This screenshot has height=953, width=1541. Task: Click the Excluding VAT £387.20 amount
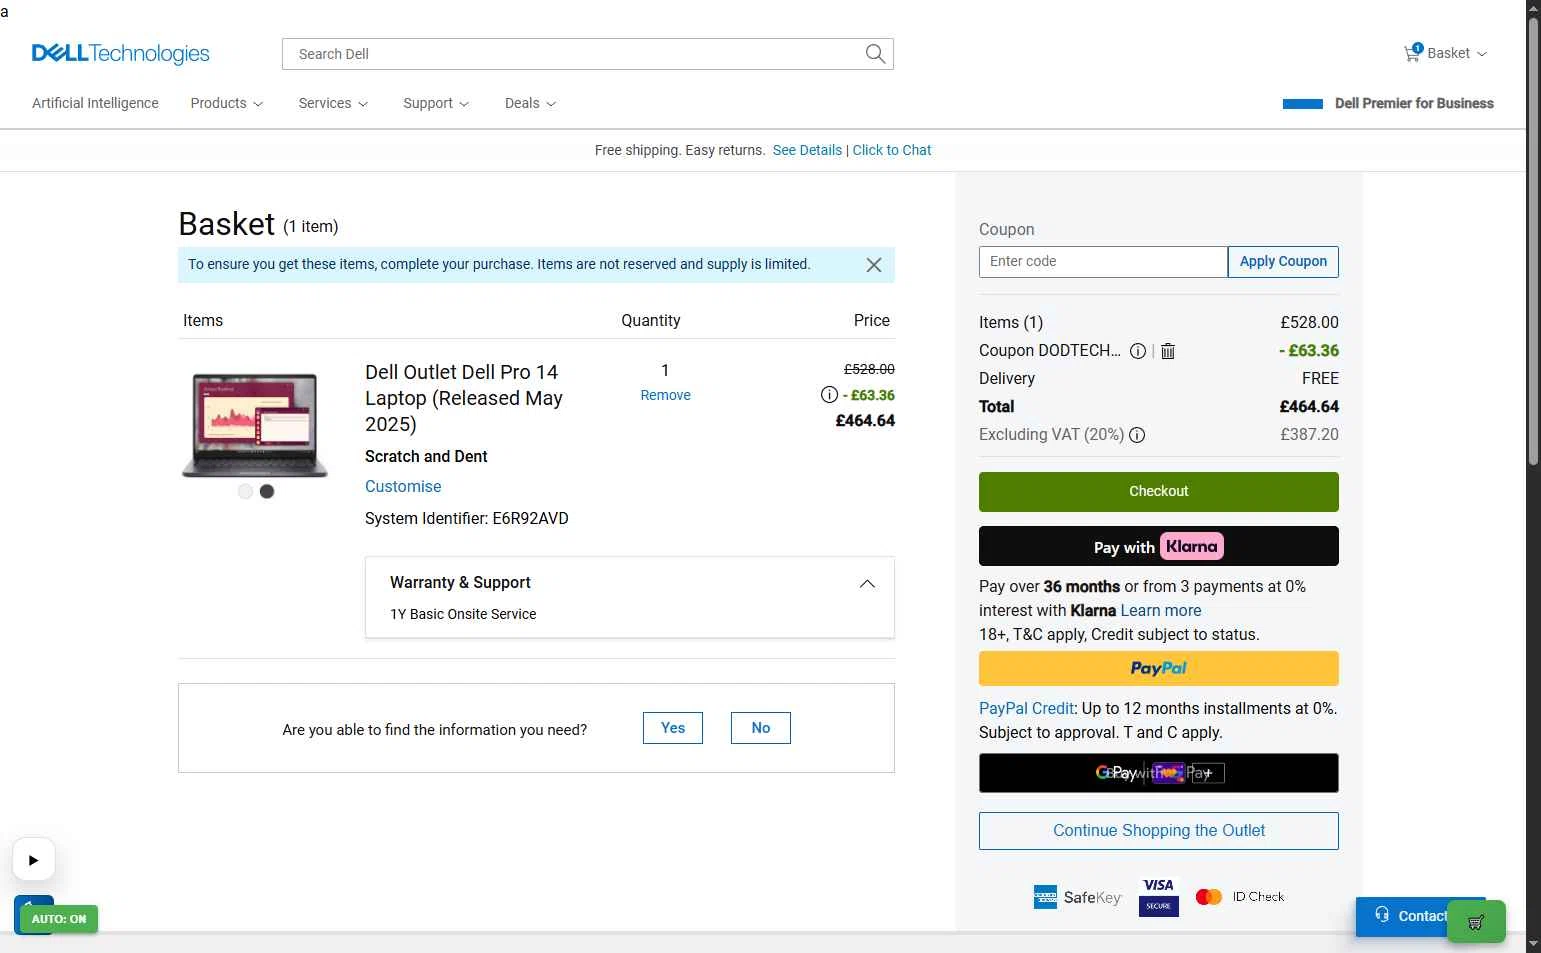tap(1309, 435)
